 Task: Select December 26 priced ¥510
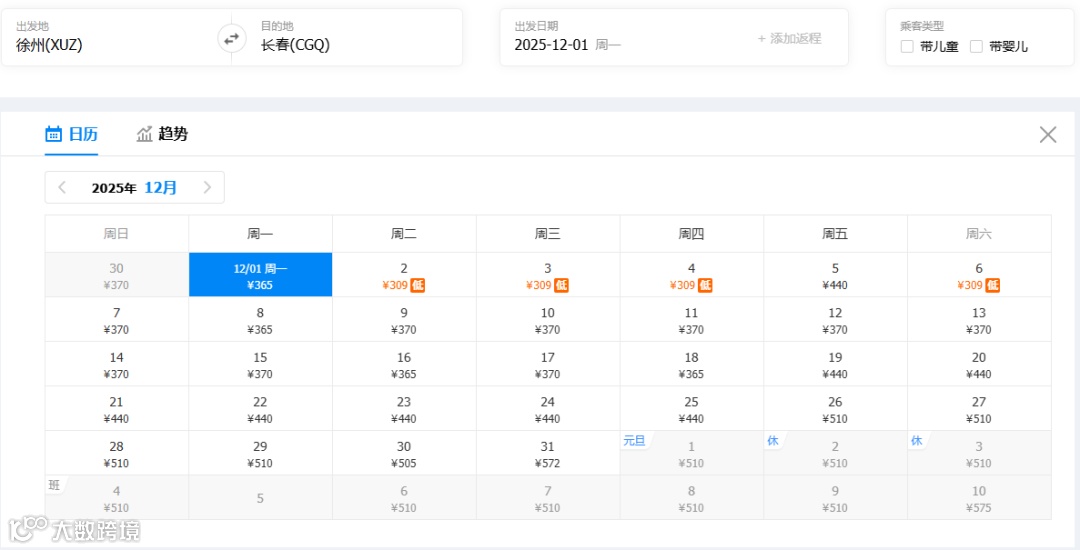[835, 409]
